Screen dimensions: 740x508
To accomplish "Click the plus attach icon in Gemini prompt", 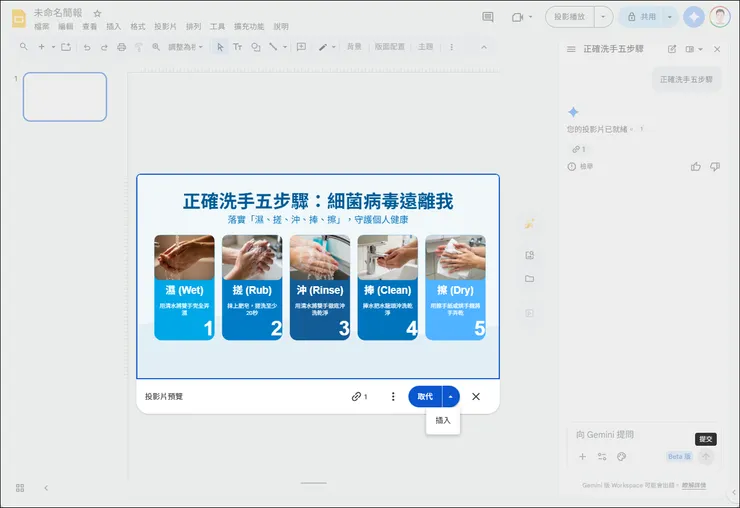I will pyautogui.click(x=582, y=457).
